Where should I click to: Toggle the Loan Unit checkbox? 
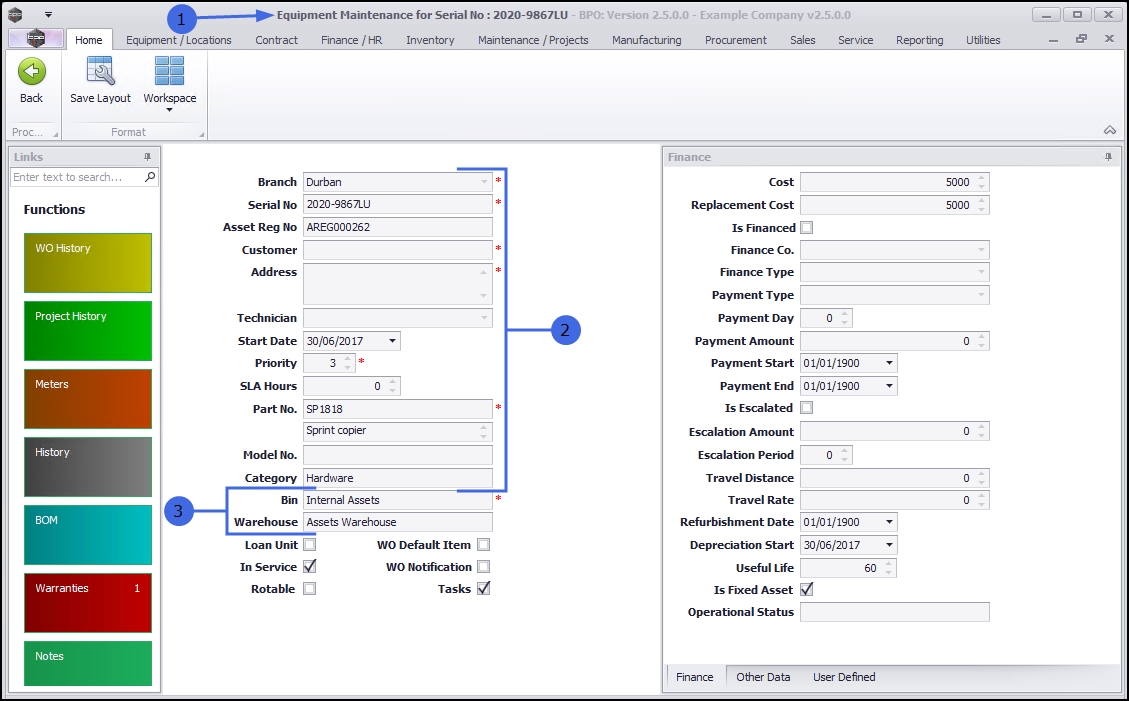(309, 545)
